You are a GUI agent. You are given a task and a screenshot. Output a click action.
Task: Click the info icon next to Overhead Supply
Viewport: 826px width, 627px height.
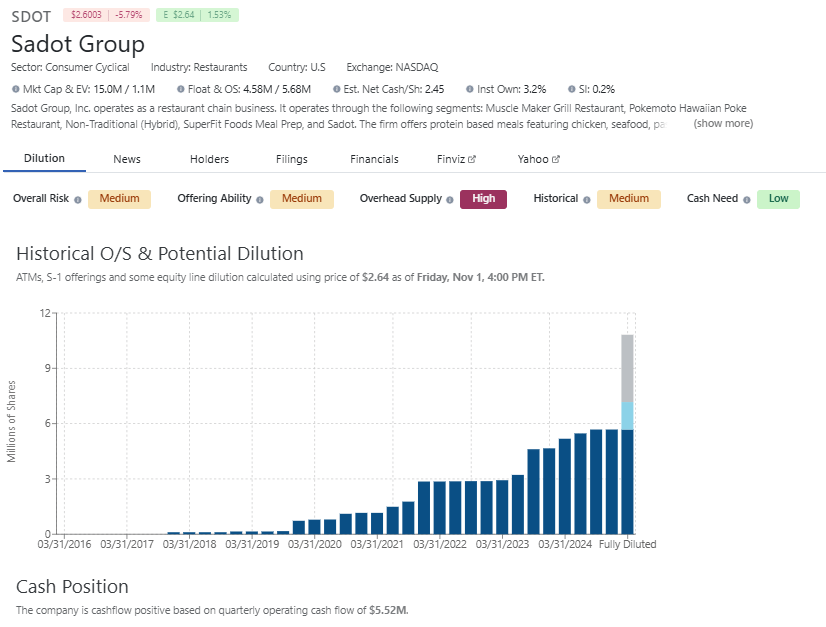tap(450, 199)
